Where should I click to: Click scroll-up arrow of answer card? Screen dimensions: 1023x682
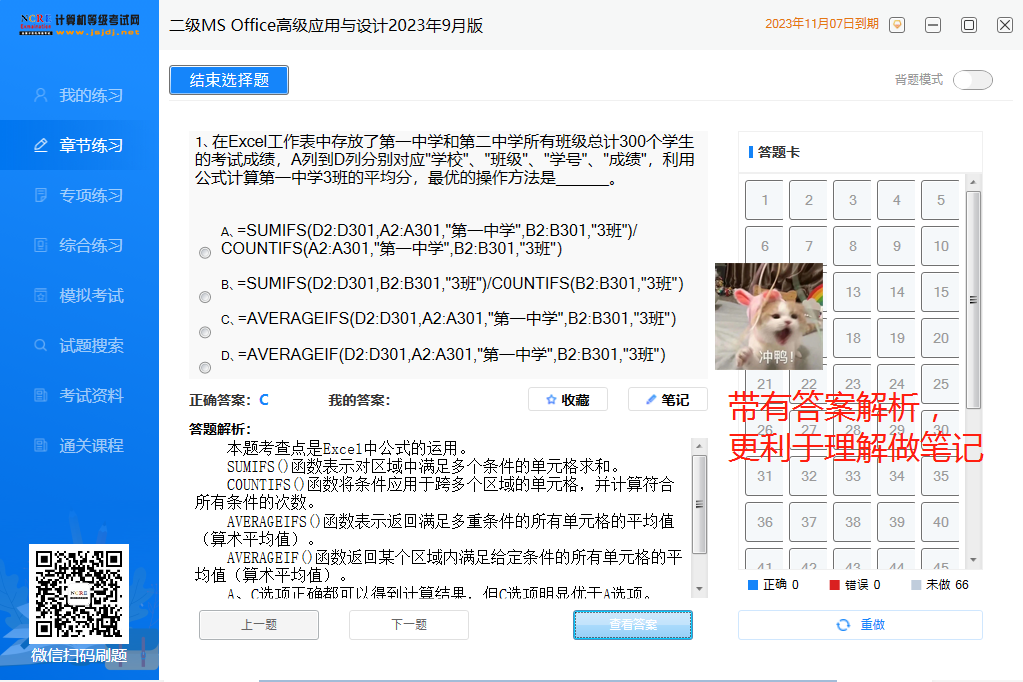click(973, 182)
